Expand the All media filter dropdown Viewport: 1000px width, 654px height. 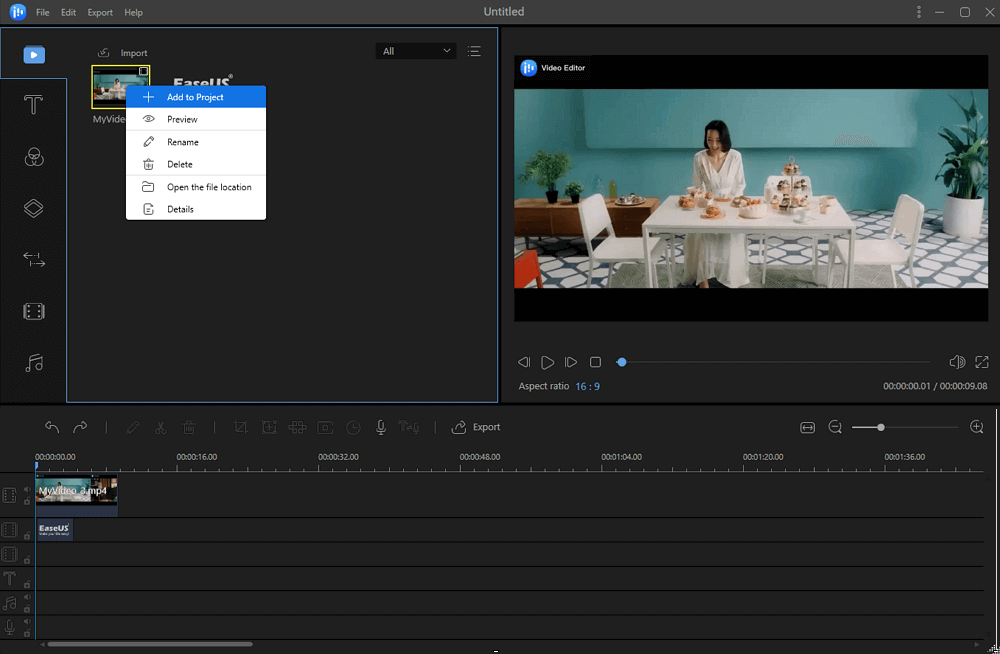point(416,51)
